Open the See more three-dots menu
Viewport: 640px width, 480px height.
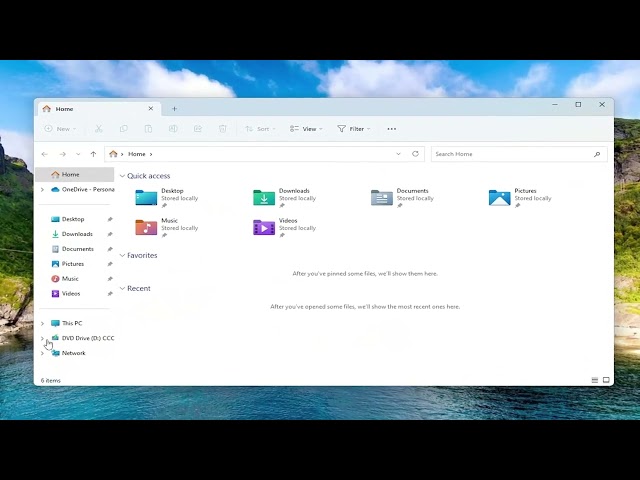392,129
